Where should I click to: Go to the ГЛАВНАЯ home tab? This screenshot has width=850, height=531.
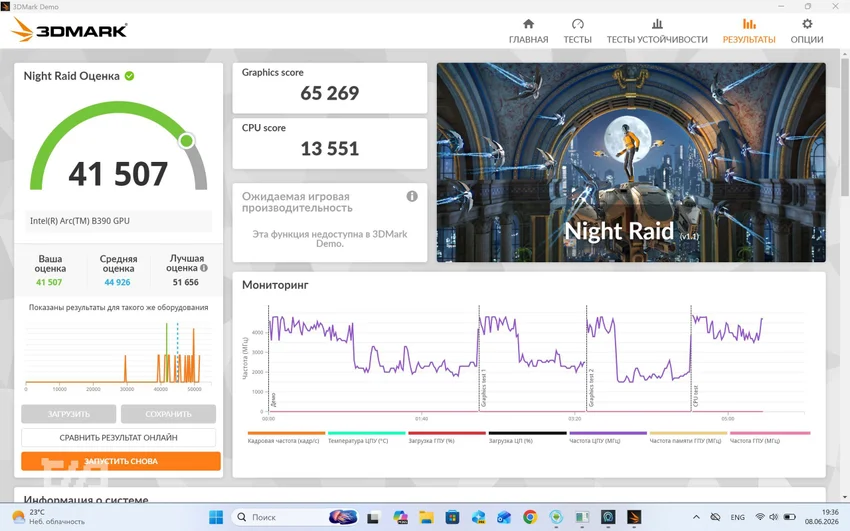(x=528, y=31)
